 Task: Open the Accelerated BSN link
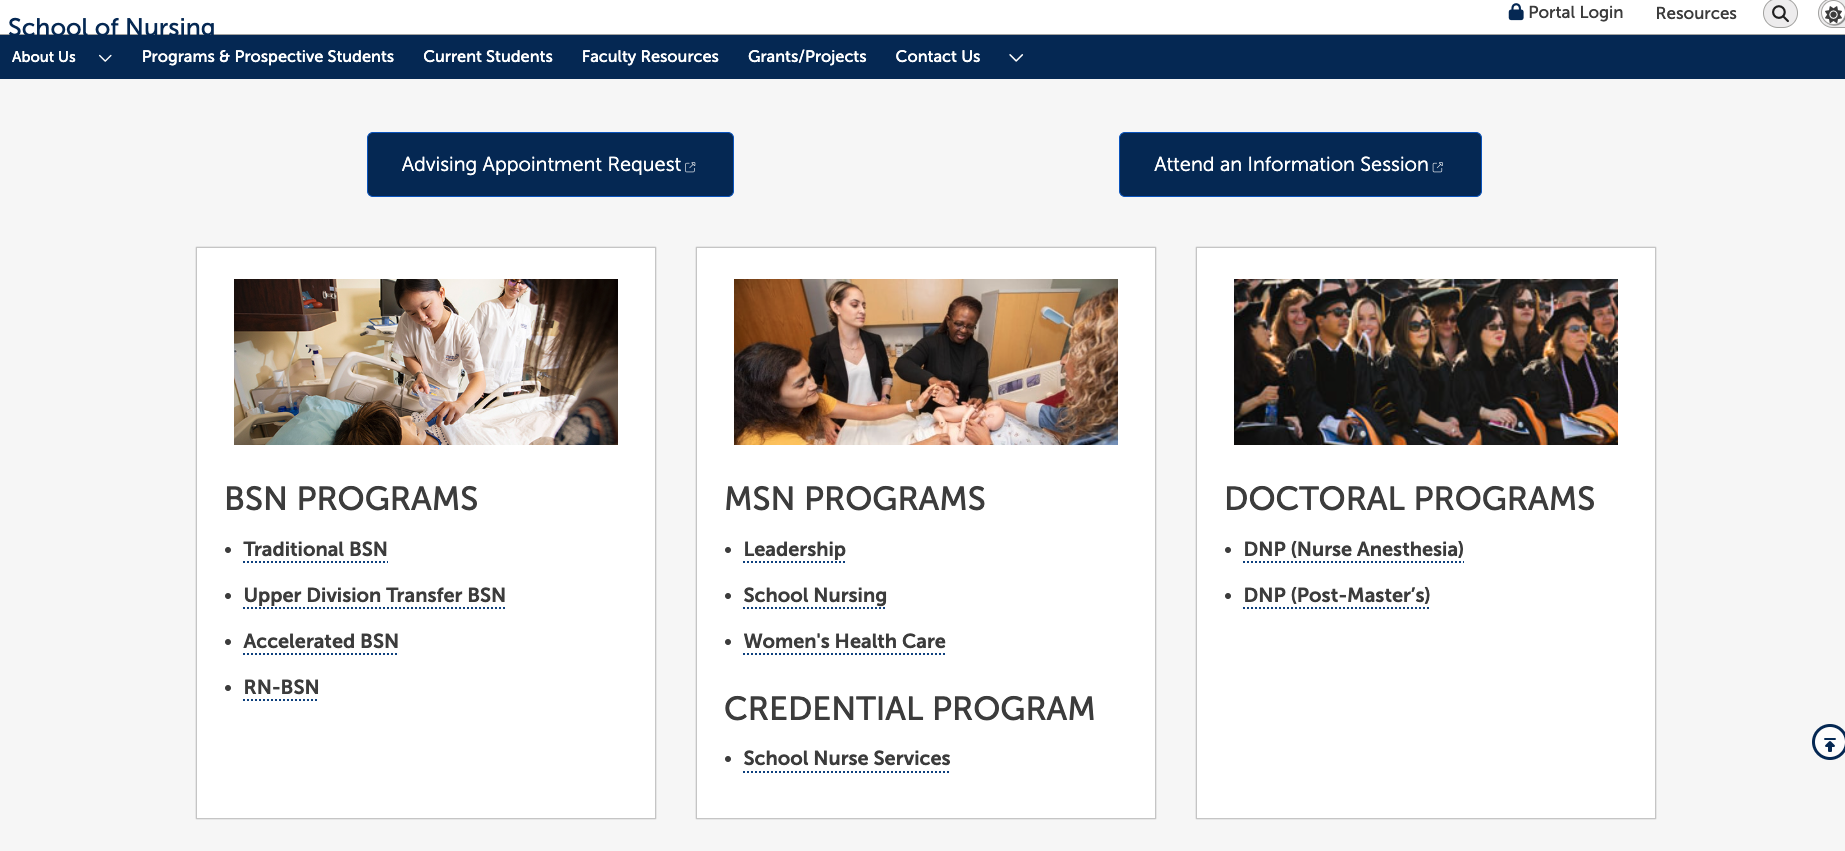321,641
